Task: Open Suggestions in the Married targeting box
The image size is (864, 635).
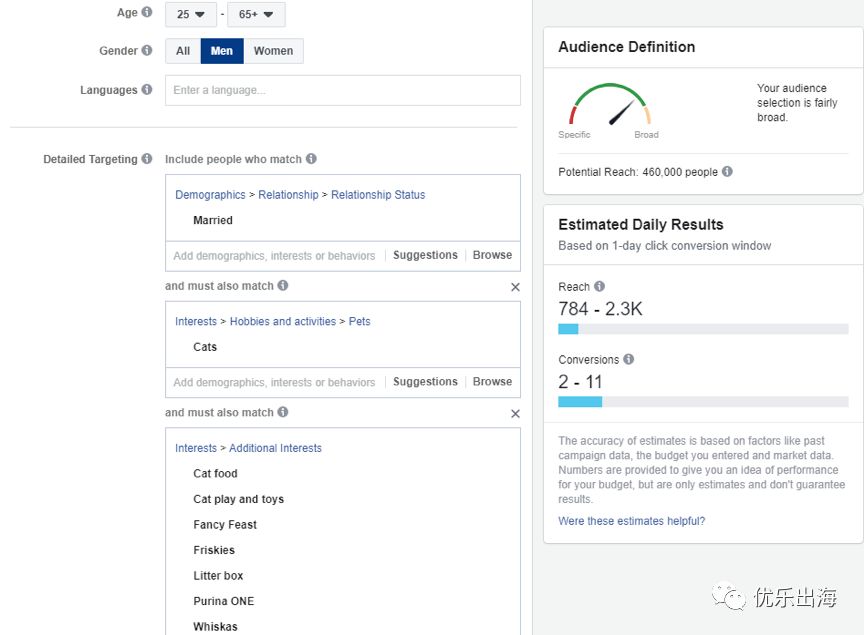Action: pyautogui.click(x=425, y=255)
